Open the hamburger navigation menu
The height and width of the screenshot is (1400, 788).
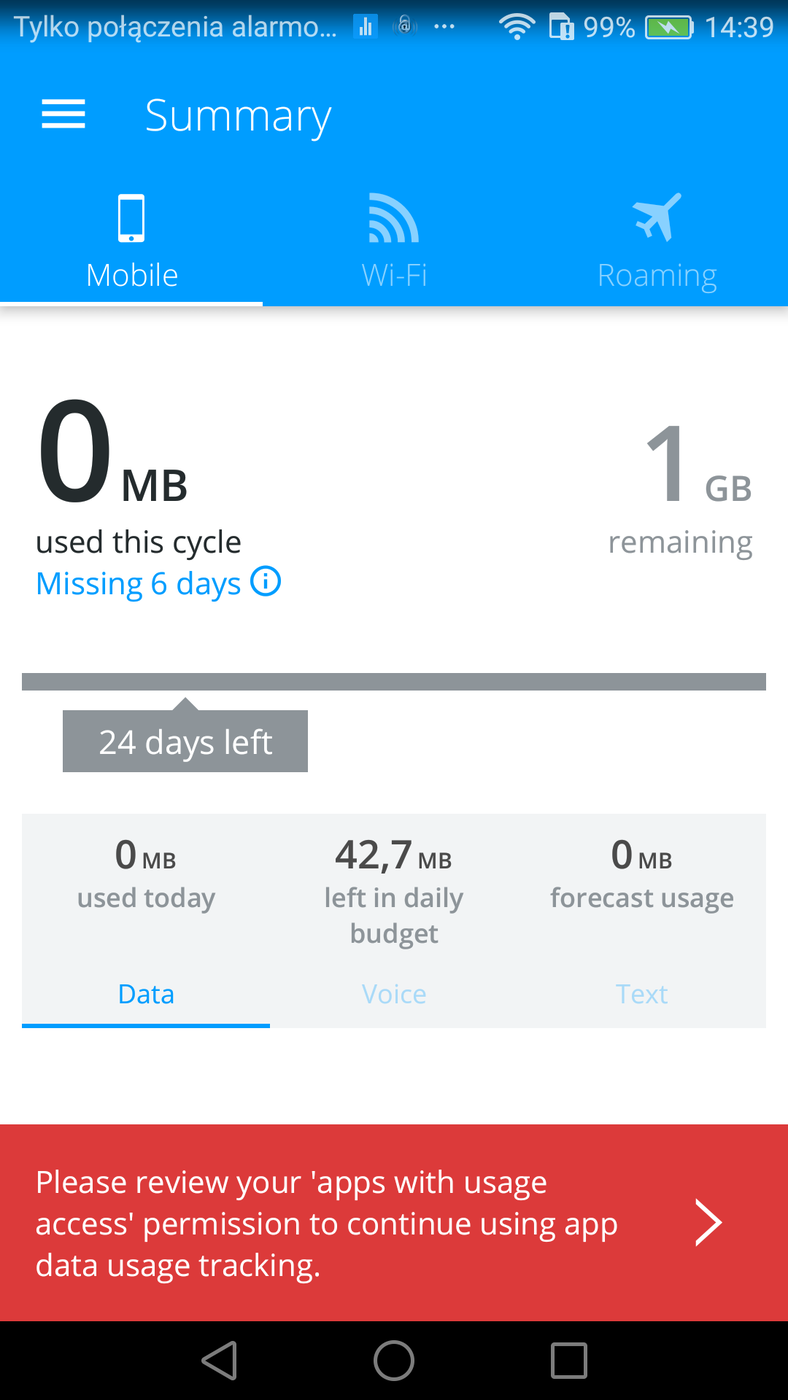pyautogui.click(x=63, y=115)
